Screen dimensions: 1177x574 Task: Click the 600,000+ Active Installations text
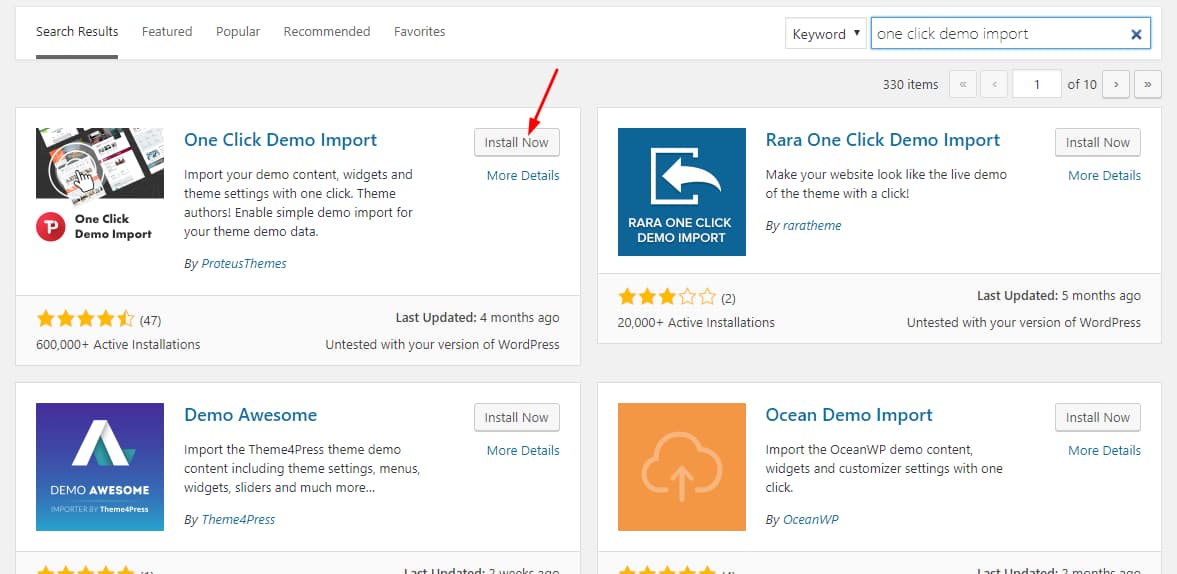pos(118,344)
